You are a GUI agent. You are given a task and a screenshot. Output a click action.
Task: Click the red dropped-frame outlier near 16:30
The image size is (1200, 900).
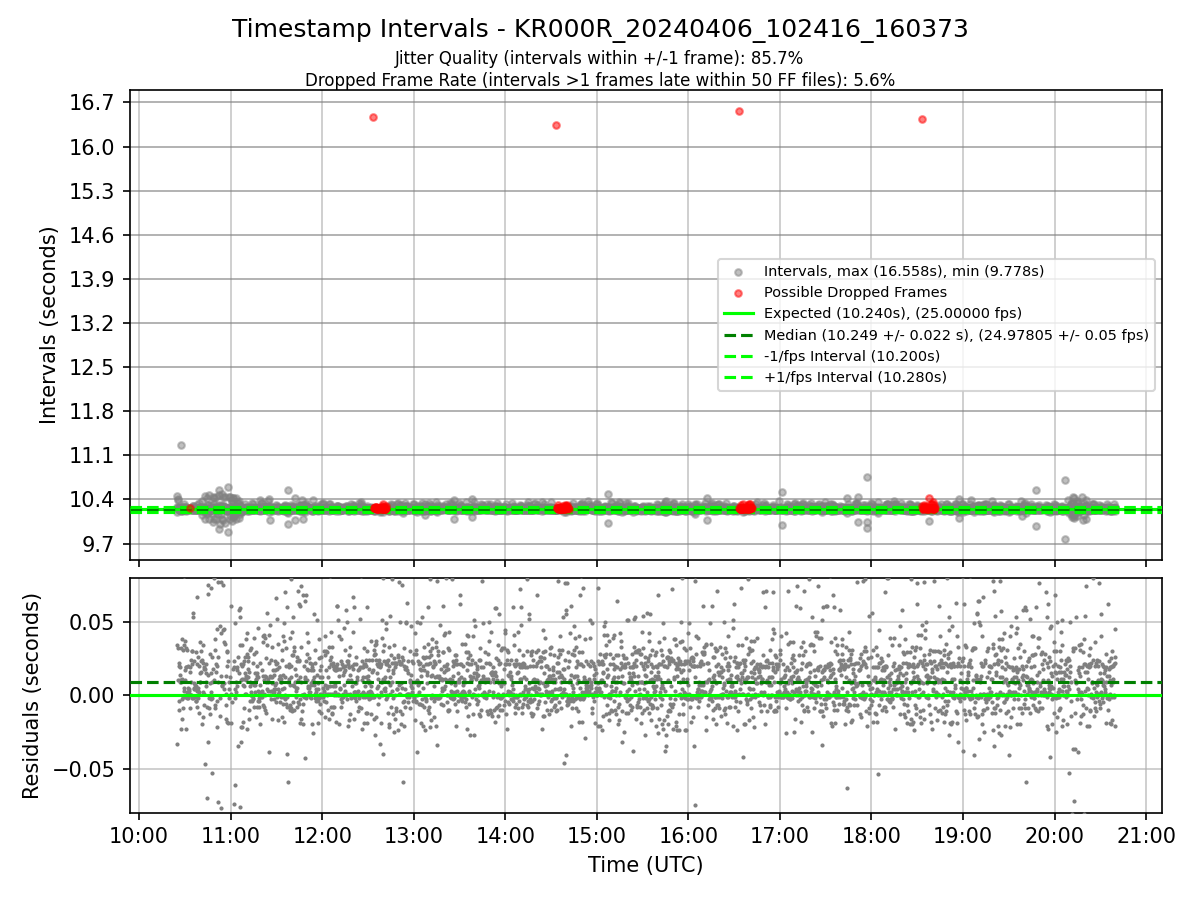coord(739,111)
